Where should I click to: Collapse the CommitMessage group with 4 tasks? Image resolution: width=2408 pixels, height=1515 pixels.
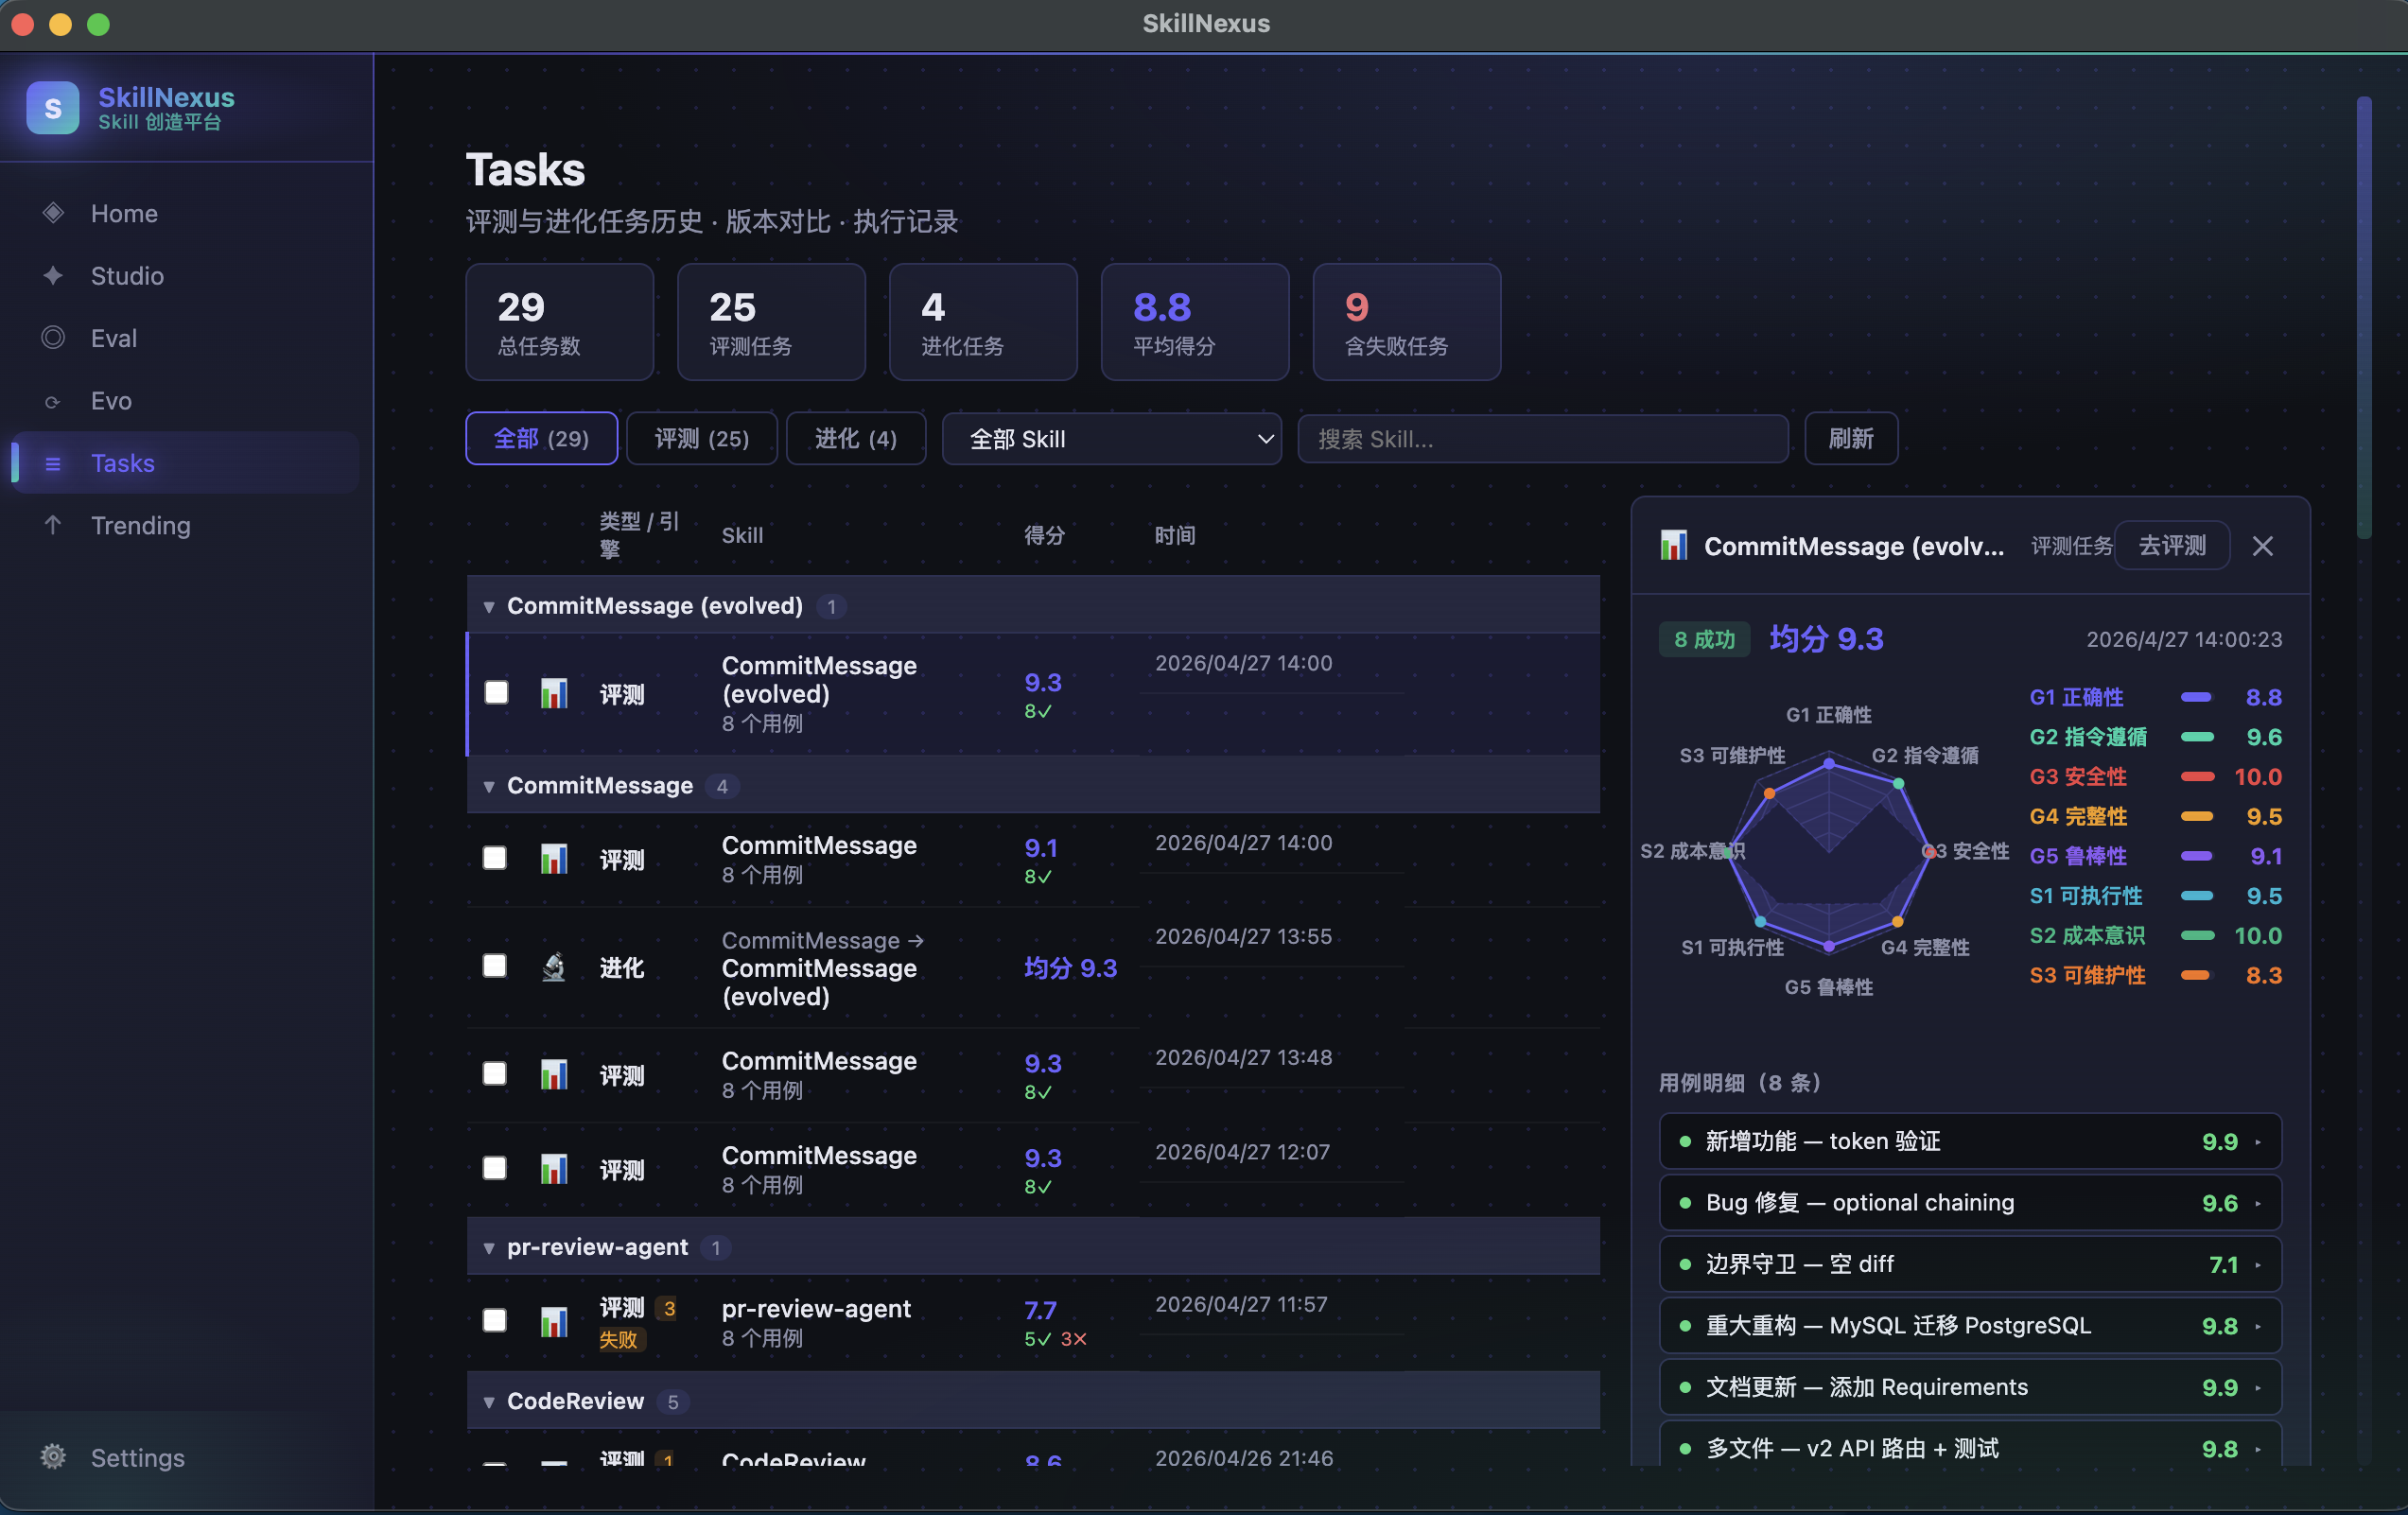489,787
